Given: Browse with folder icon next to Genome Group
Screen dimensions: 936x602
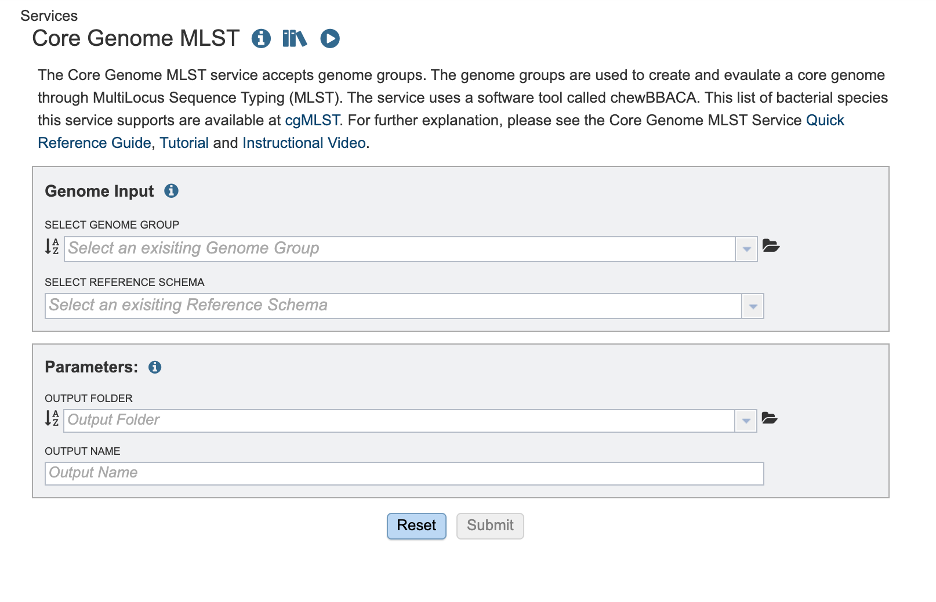Looking at the screenshot, I should 771,246.
